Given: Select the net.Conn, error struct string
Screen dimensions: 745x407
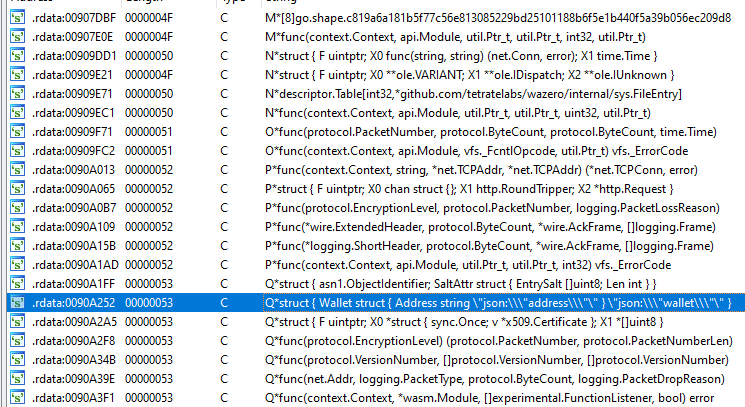Looking at the screenshot, I should point(461,56).
